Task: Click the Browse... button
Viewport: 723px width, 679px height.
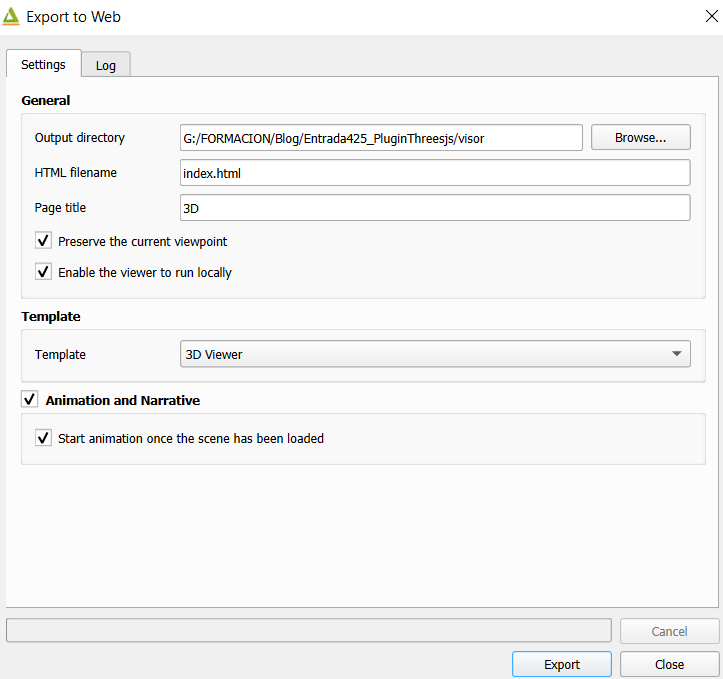Action: coord(640,137)
